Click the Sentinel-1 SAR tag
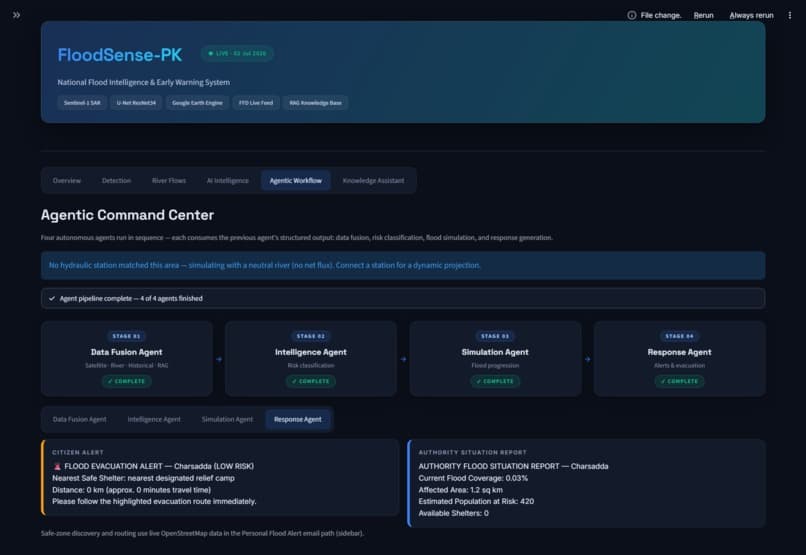Viewport: 806px width, 555px height. (x=82, y=103)
